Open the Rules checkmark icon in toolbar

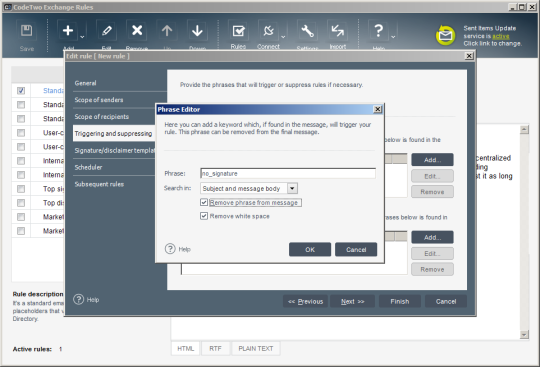238,31
